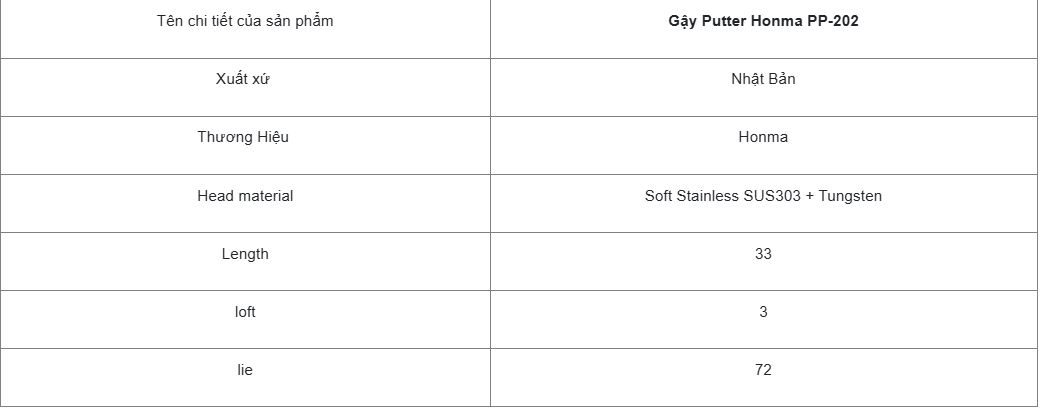Select the "Honma" brand value cell
Viewport: 1040px width, 409px height.
click(763, 137)
